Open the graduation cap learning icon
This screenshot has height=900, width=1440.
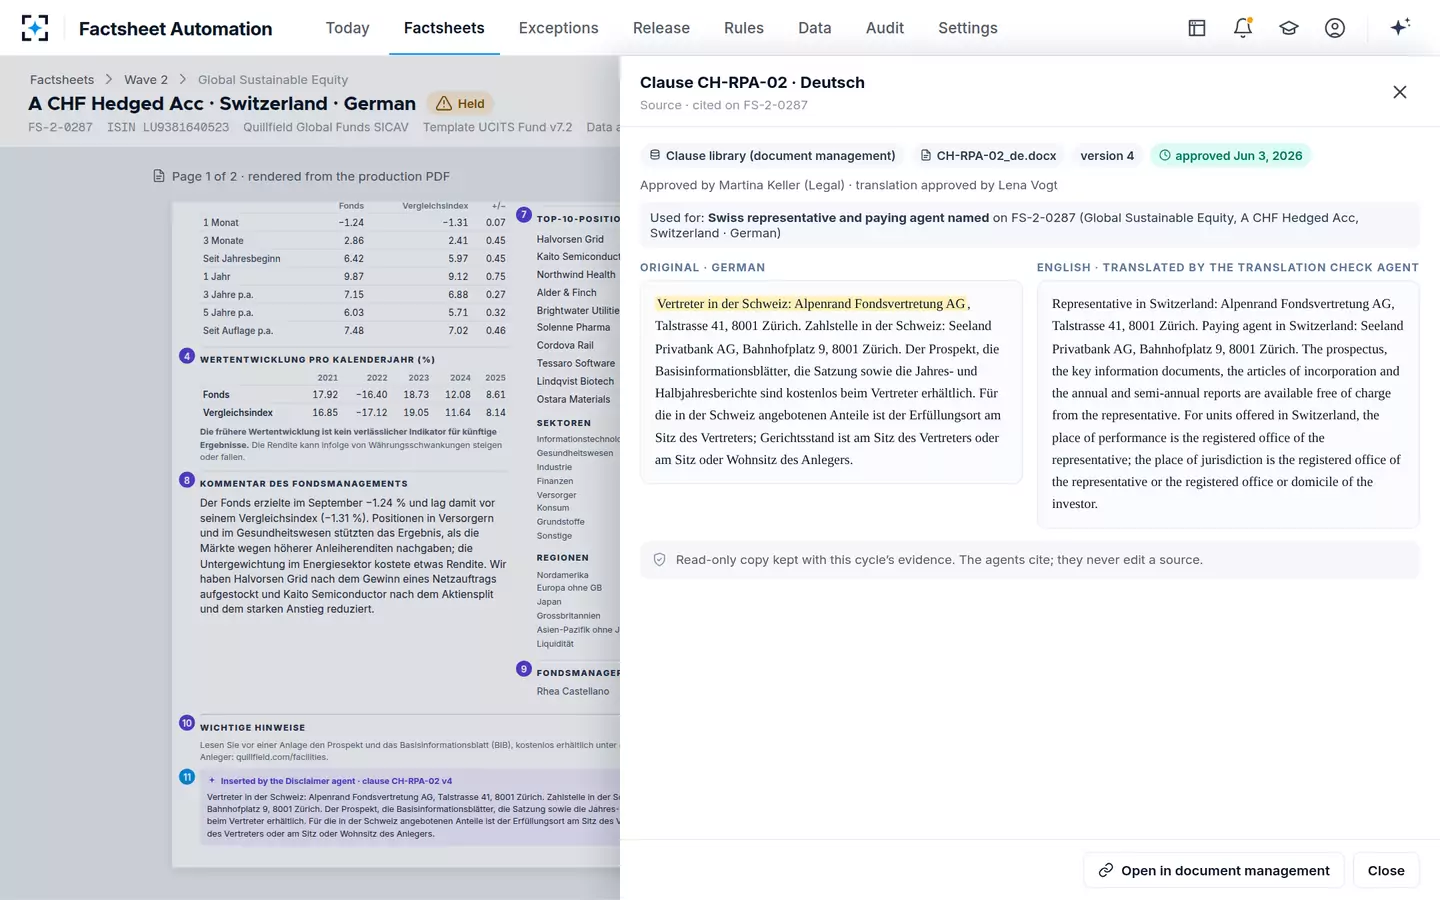click(1289, 28)
